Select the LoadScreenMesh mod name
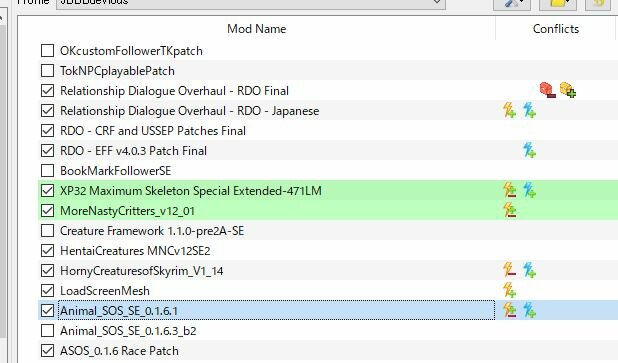This screenshot has height=363, width=618. tap(105, 291)
